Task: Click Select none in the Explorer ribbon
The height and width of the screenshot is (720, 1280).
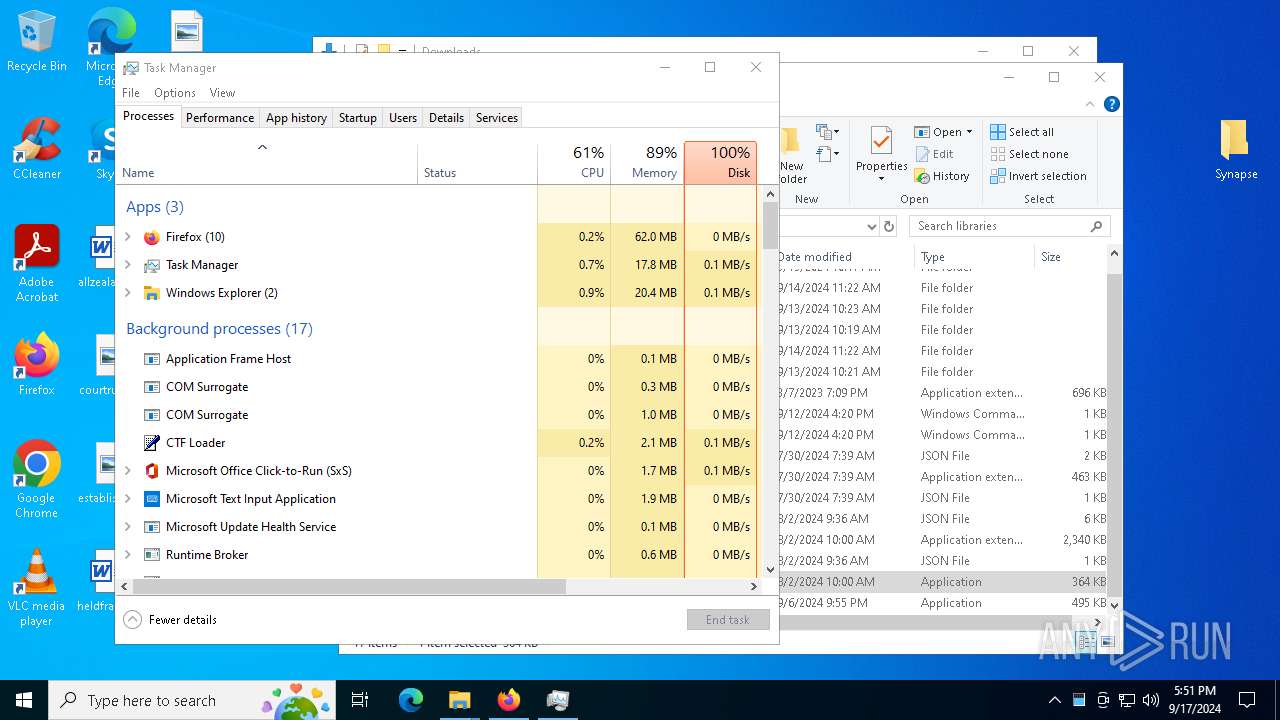Action: click(1029, 154)
